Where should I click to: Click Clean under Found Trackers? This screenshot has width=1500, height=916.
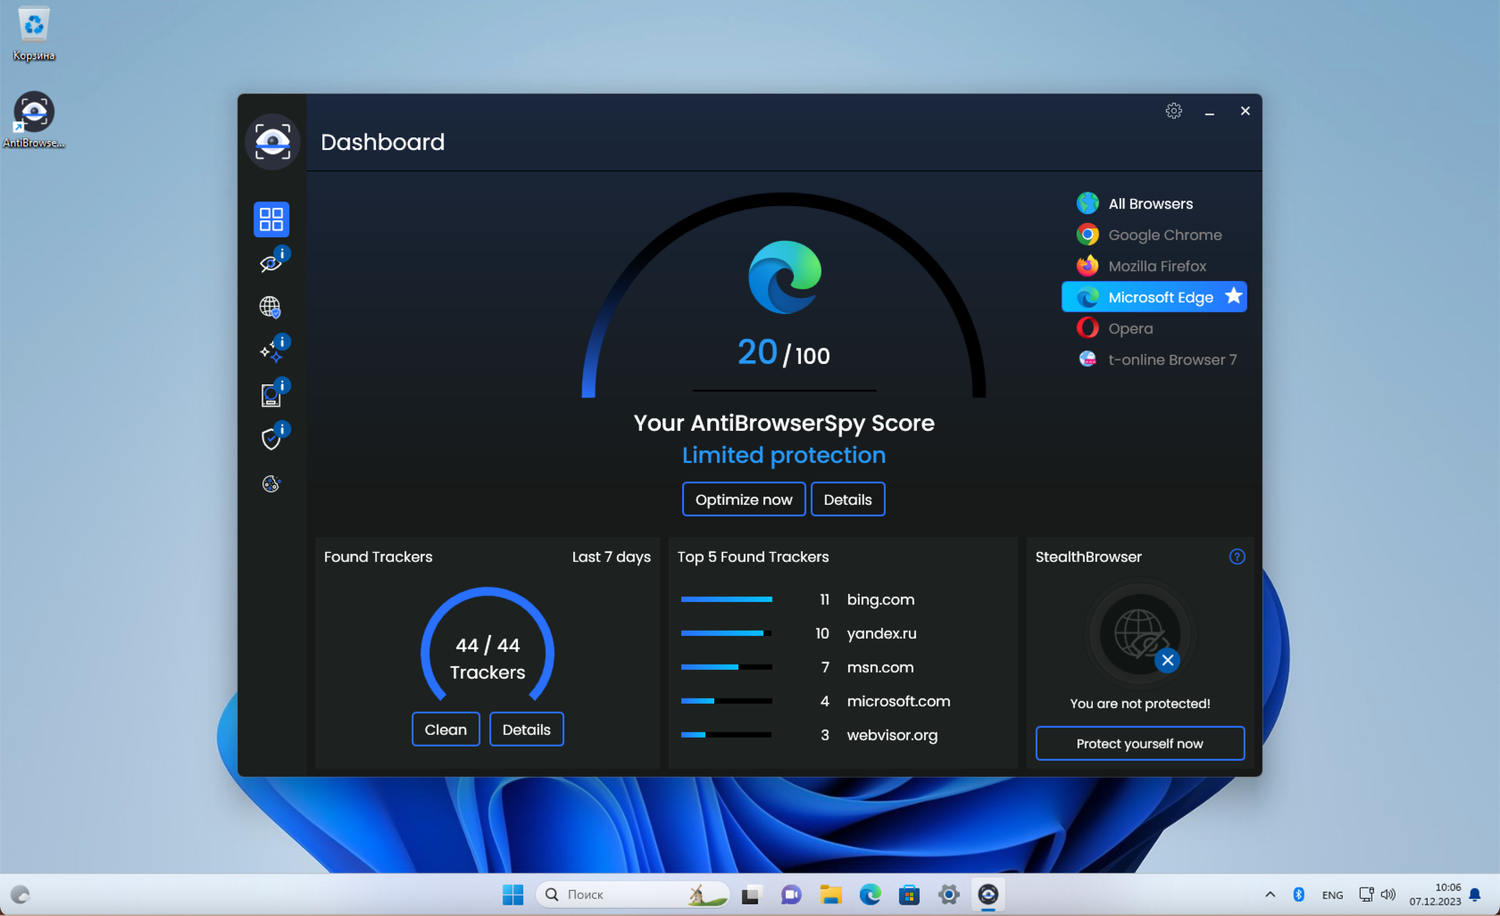445,728
